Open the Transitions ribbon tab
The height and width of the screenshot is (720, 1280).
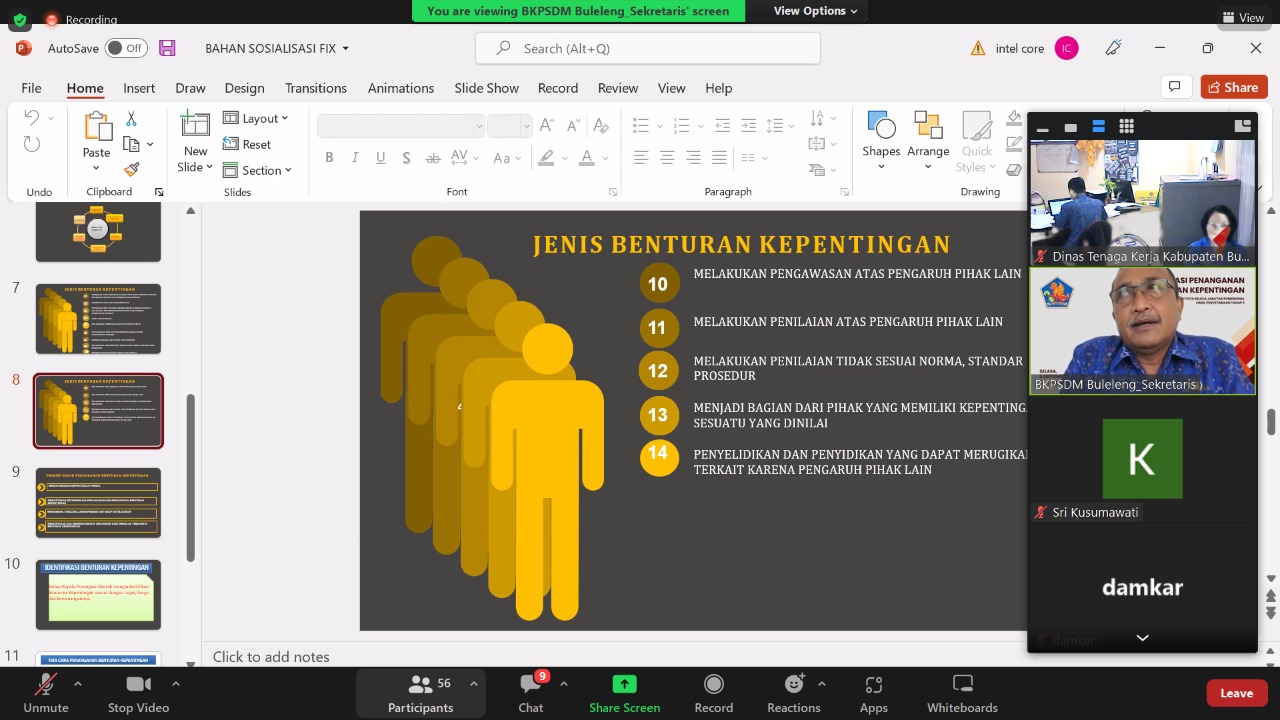315,88
